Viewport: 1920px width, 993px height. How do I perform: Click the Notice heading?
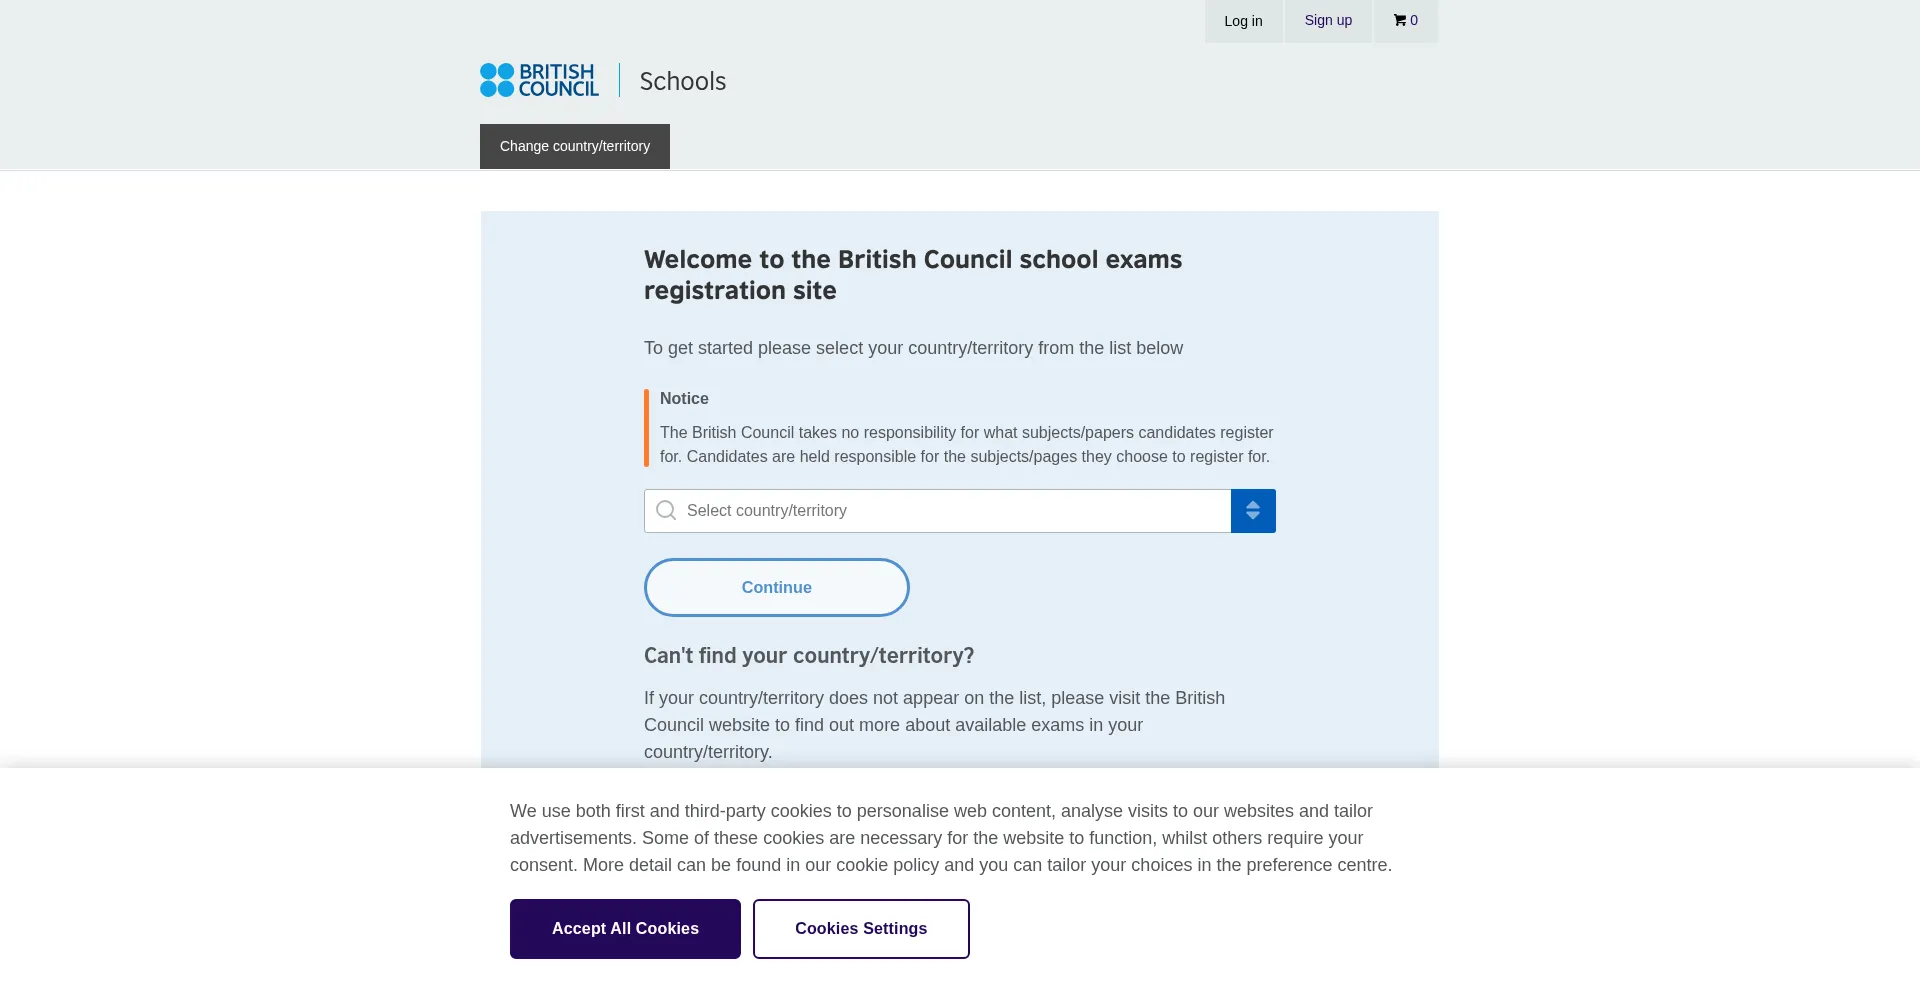(x=684, y=398)
